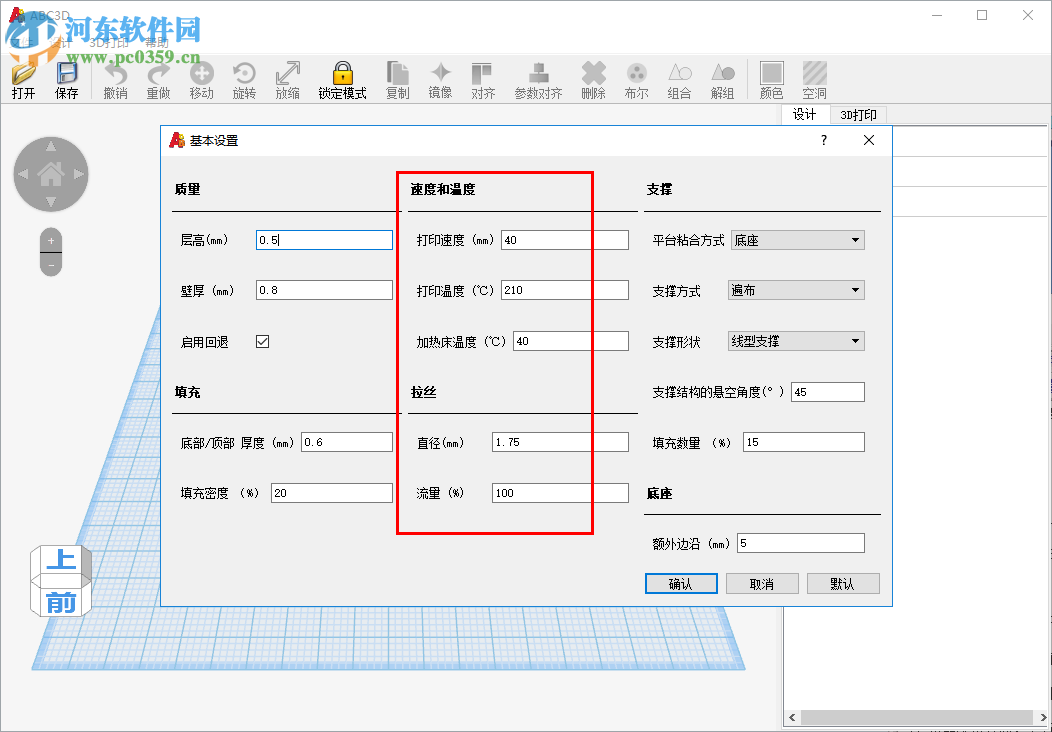Screen dimensions: 1052x732
Task: Click the Hole (空洞) toolbar icon
Action: pyautogui.click(x=814, y=81)
